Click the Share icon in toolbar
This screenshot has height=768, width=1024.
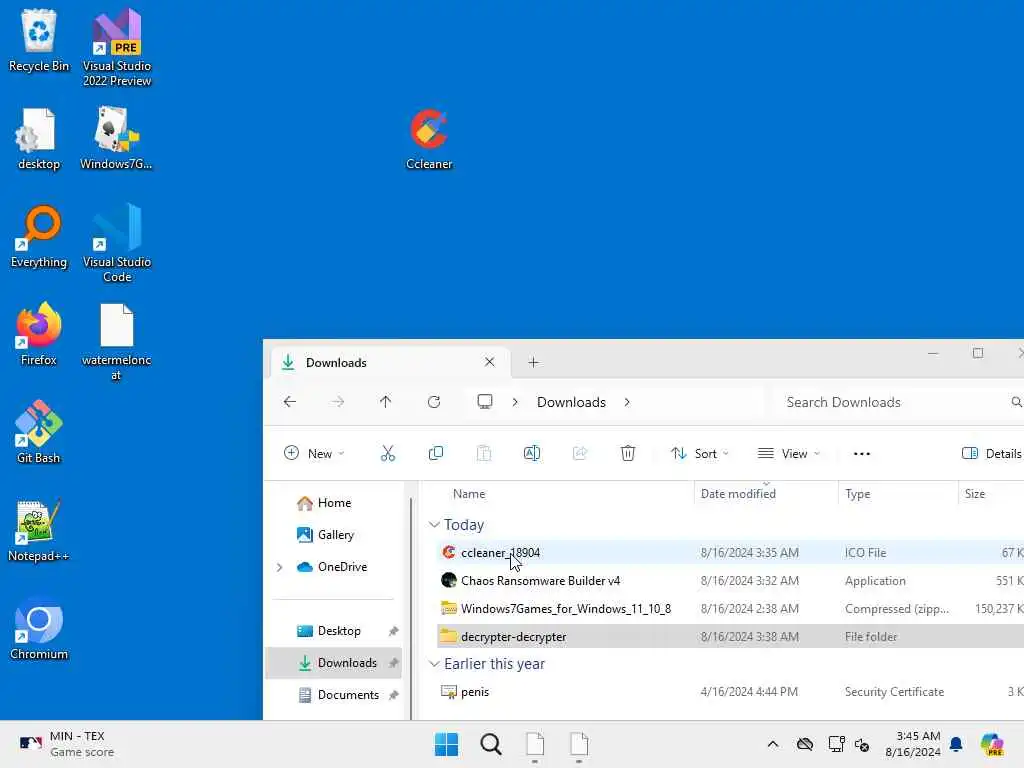pos(580,453)
